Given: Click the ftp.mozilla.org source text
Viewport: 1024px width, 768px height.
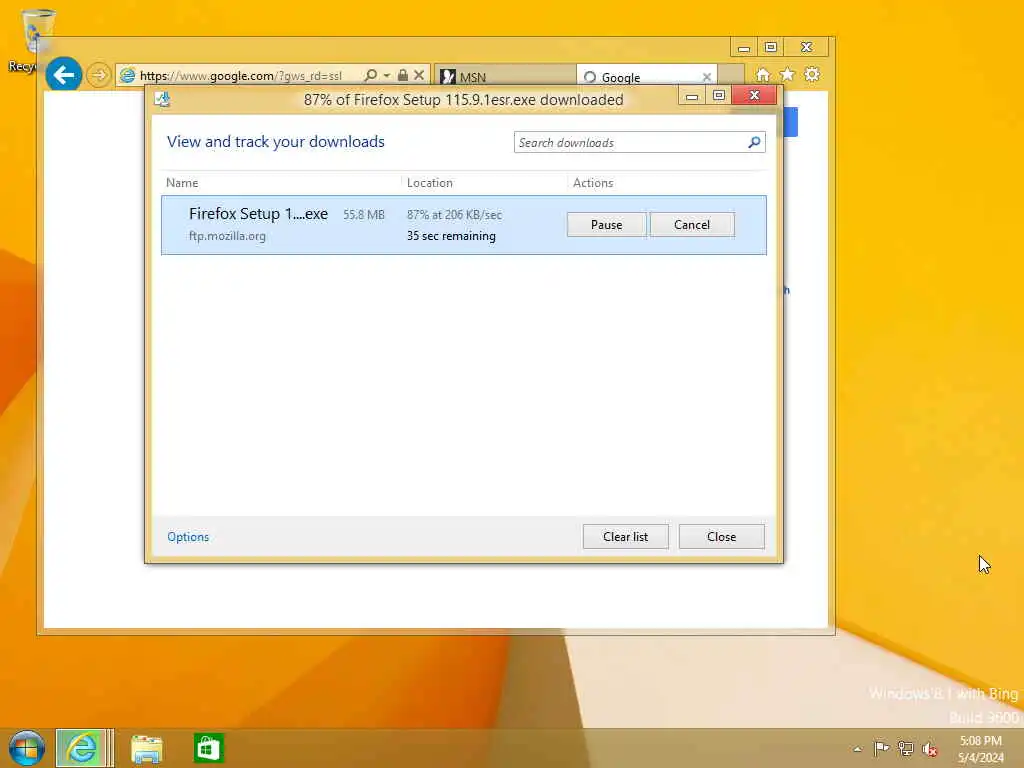Looking at the screenshot, I should coord(227,236).
